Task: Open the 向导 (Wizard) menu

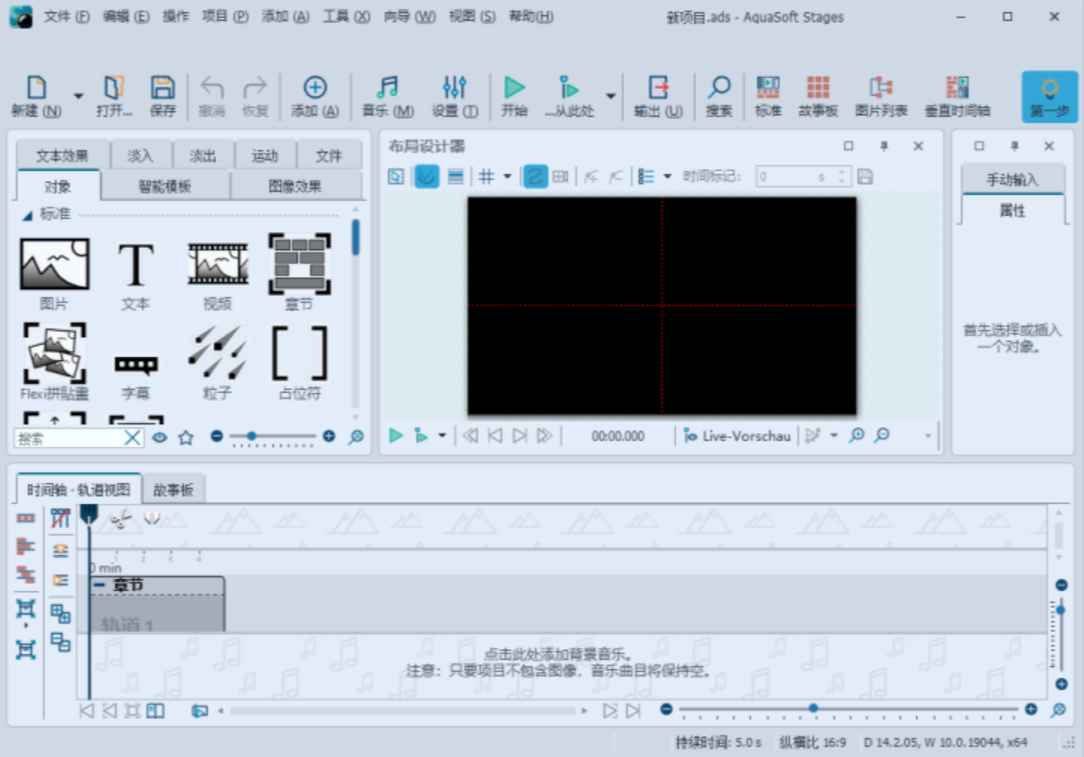Action: 409,16
